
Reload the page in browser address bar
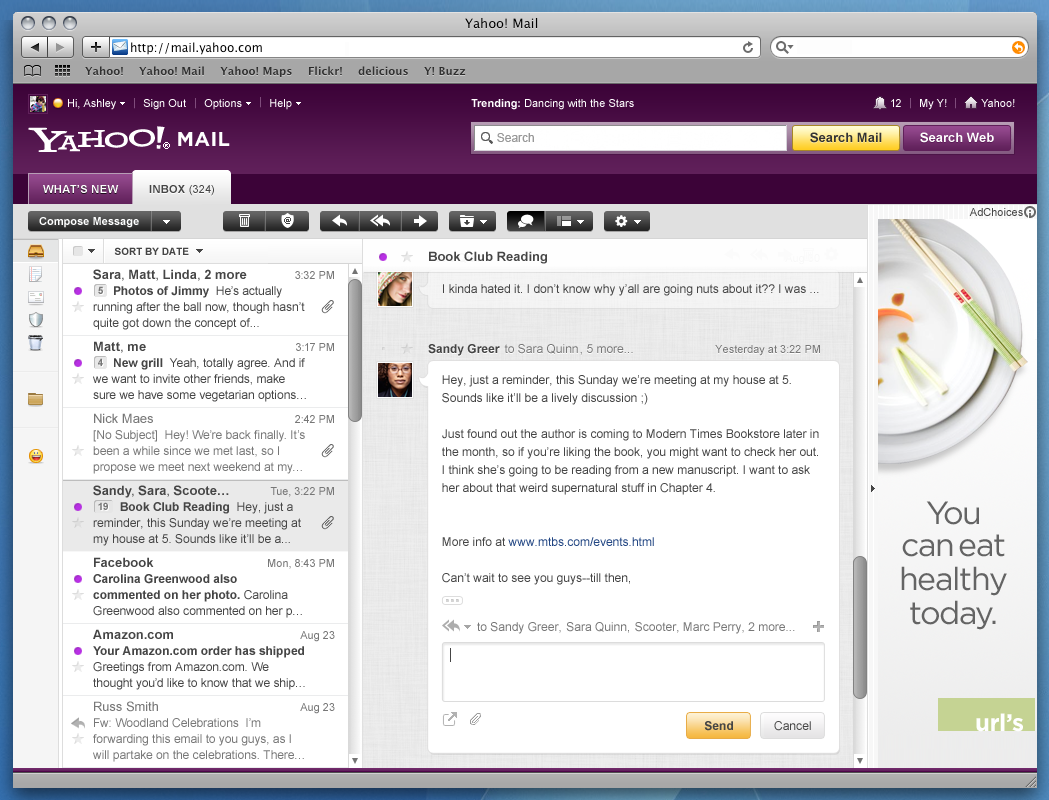coord(748,47)
